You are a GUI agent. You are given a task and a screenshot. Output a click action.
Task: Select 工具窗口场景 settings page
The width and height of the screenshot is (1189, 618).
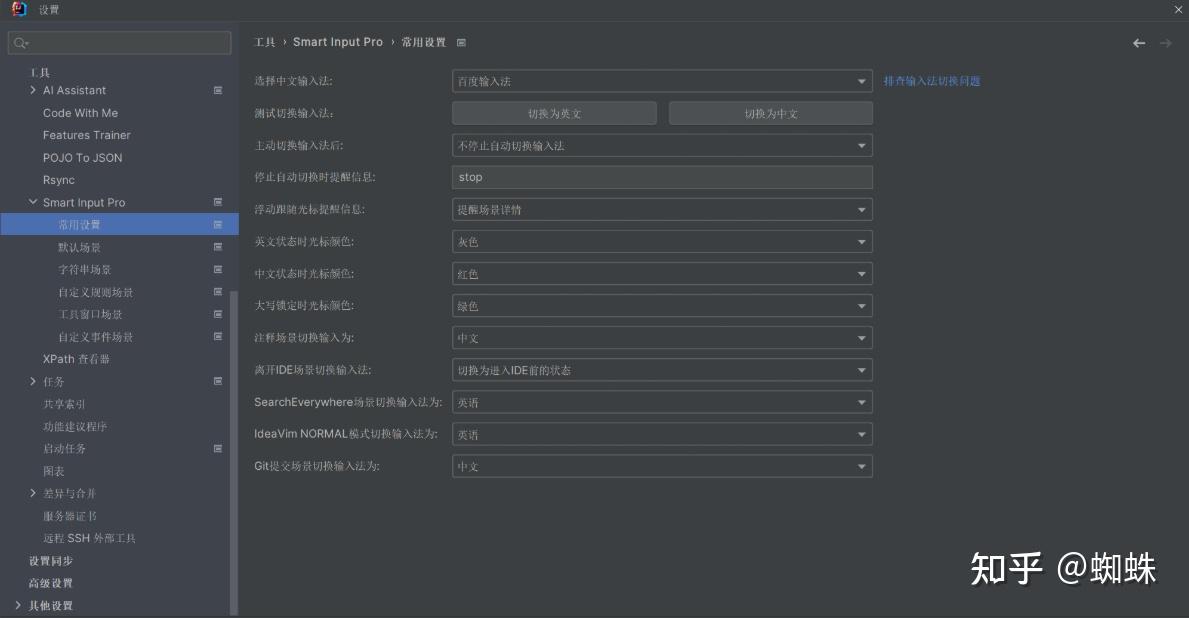click(90, 314)
